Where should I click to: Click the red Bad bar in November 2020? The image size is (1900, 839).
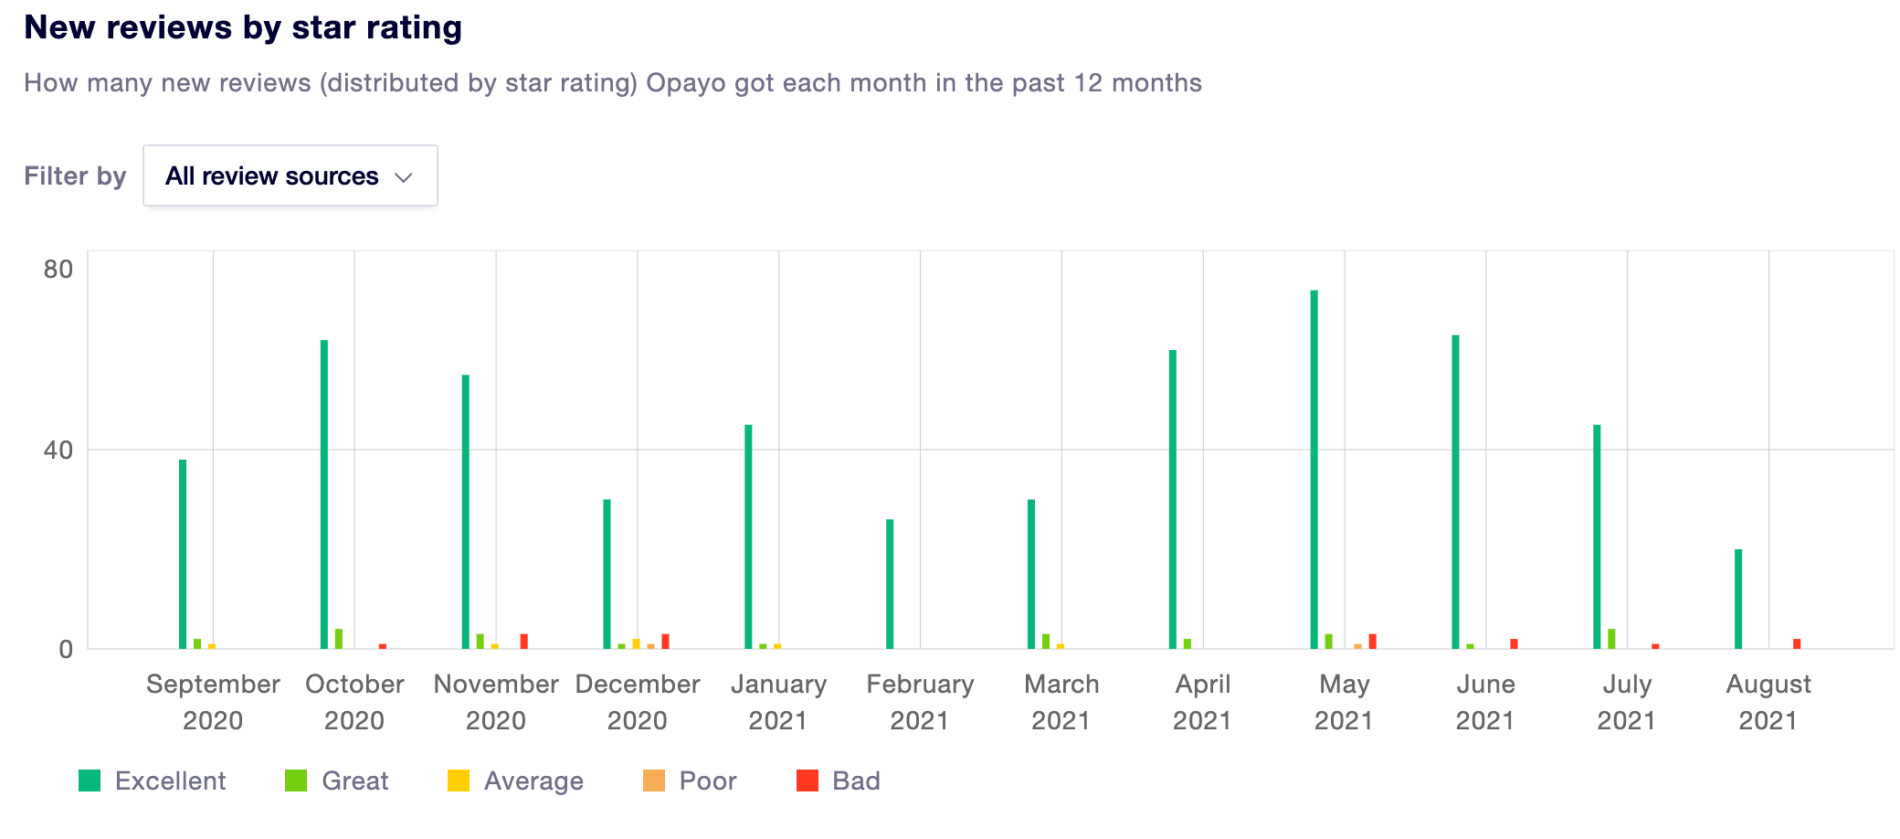524,641
